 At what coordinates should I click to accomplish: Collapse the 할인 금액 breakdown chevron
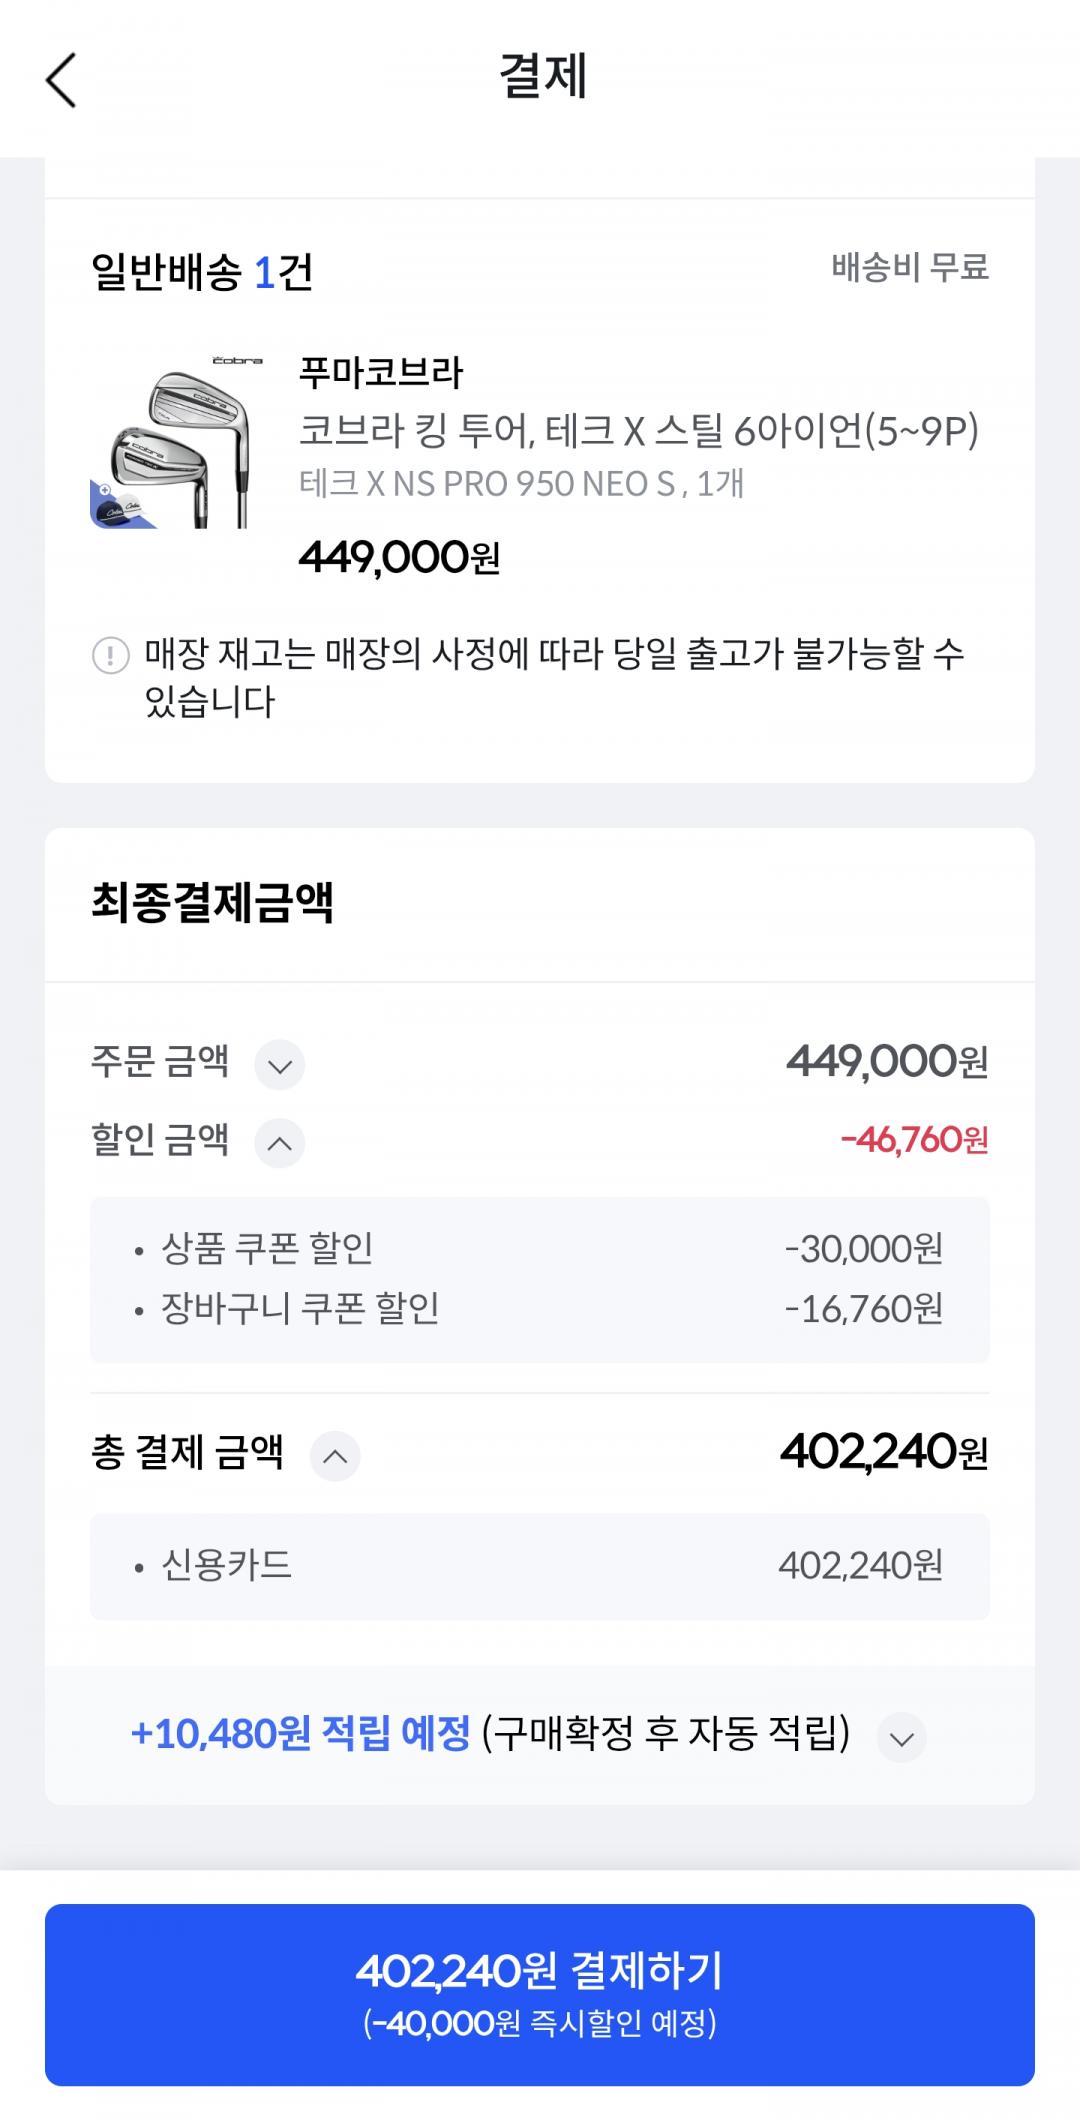pos(280,1143)
